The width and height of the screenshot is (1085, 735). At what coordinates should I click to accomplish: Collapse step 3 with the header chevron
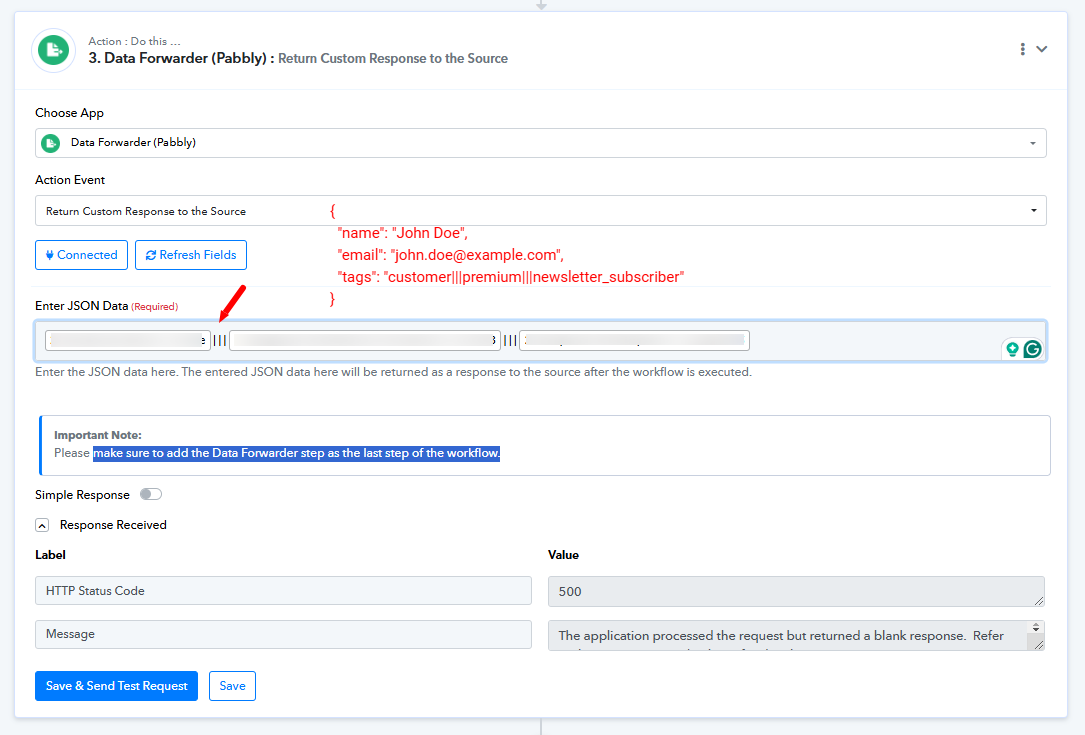[x=1041, y=49]
